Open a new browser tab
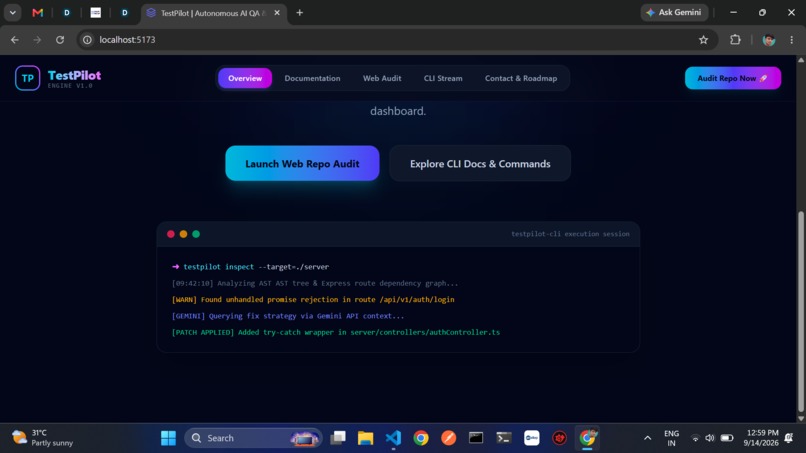806x453 pixels. (300, 13)
